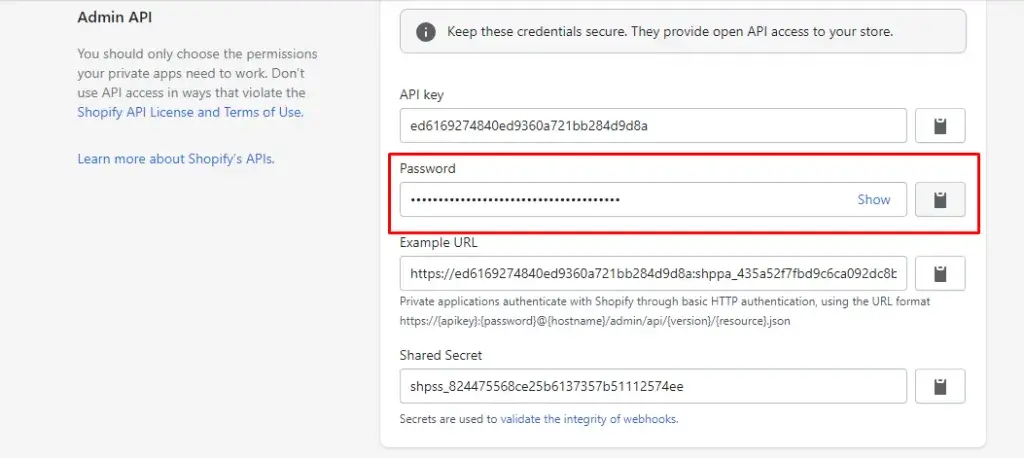Image resolution: width=1024 pixels, height=458 pixels.
Task: Click the 'Keep these credentials secure' banner text
Action: (x=670, y=31)
